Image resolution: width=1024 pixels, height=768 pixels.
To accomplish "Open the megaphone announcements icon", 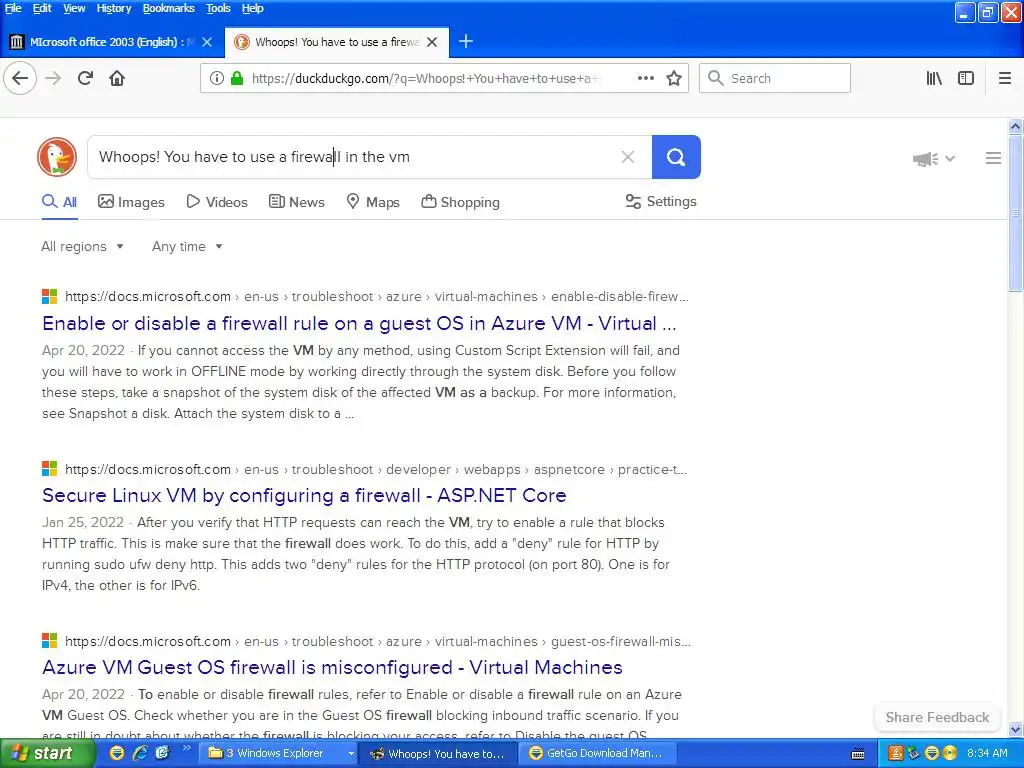I will pyautogui.click(x=925, y=159).
